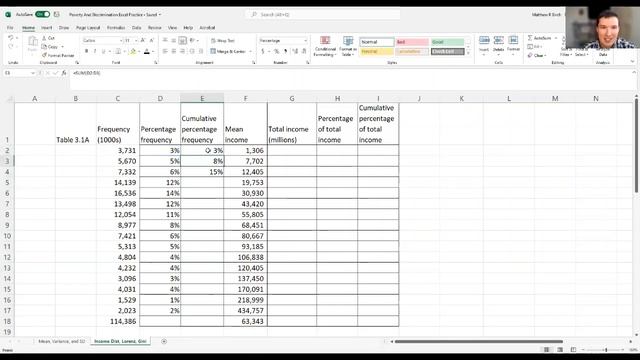
Task: Expand the fill color dropdown arrow
Action: pyautogui.click(x=139, y=51)
